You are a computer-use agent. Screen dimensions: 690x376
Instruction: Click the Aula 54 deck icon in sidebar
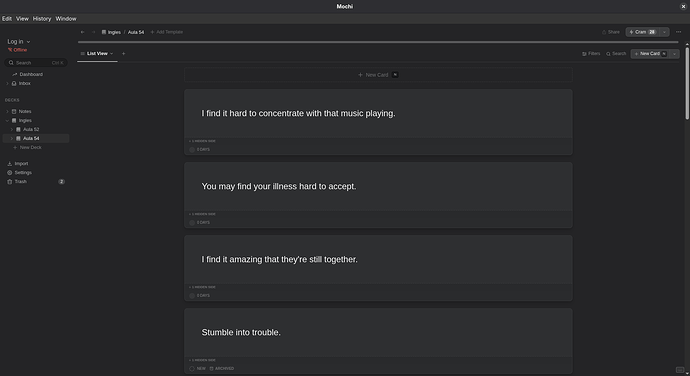point(18,138)
